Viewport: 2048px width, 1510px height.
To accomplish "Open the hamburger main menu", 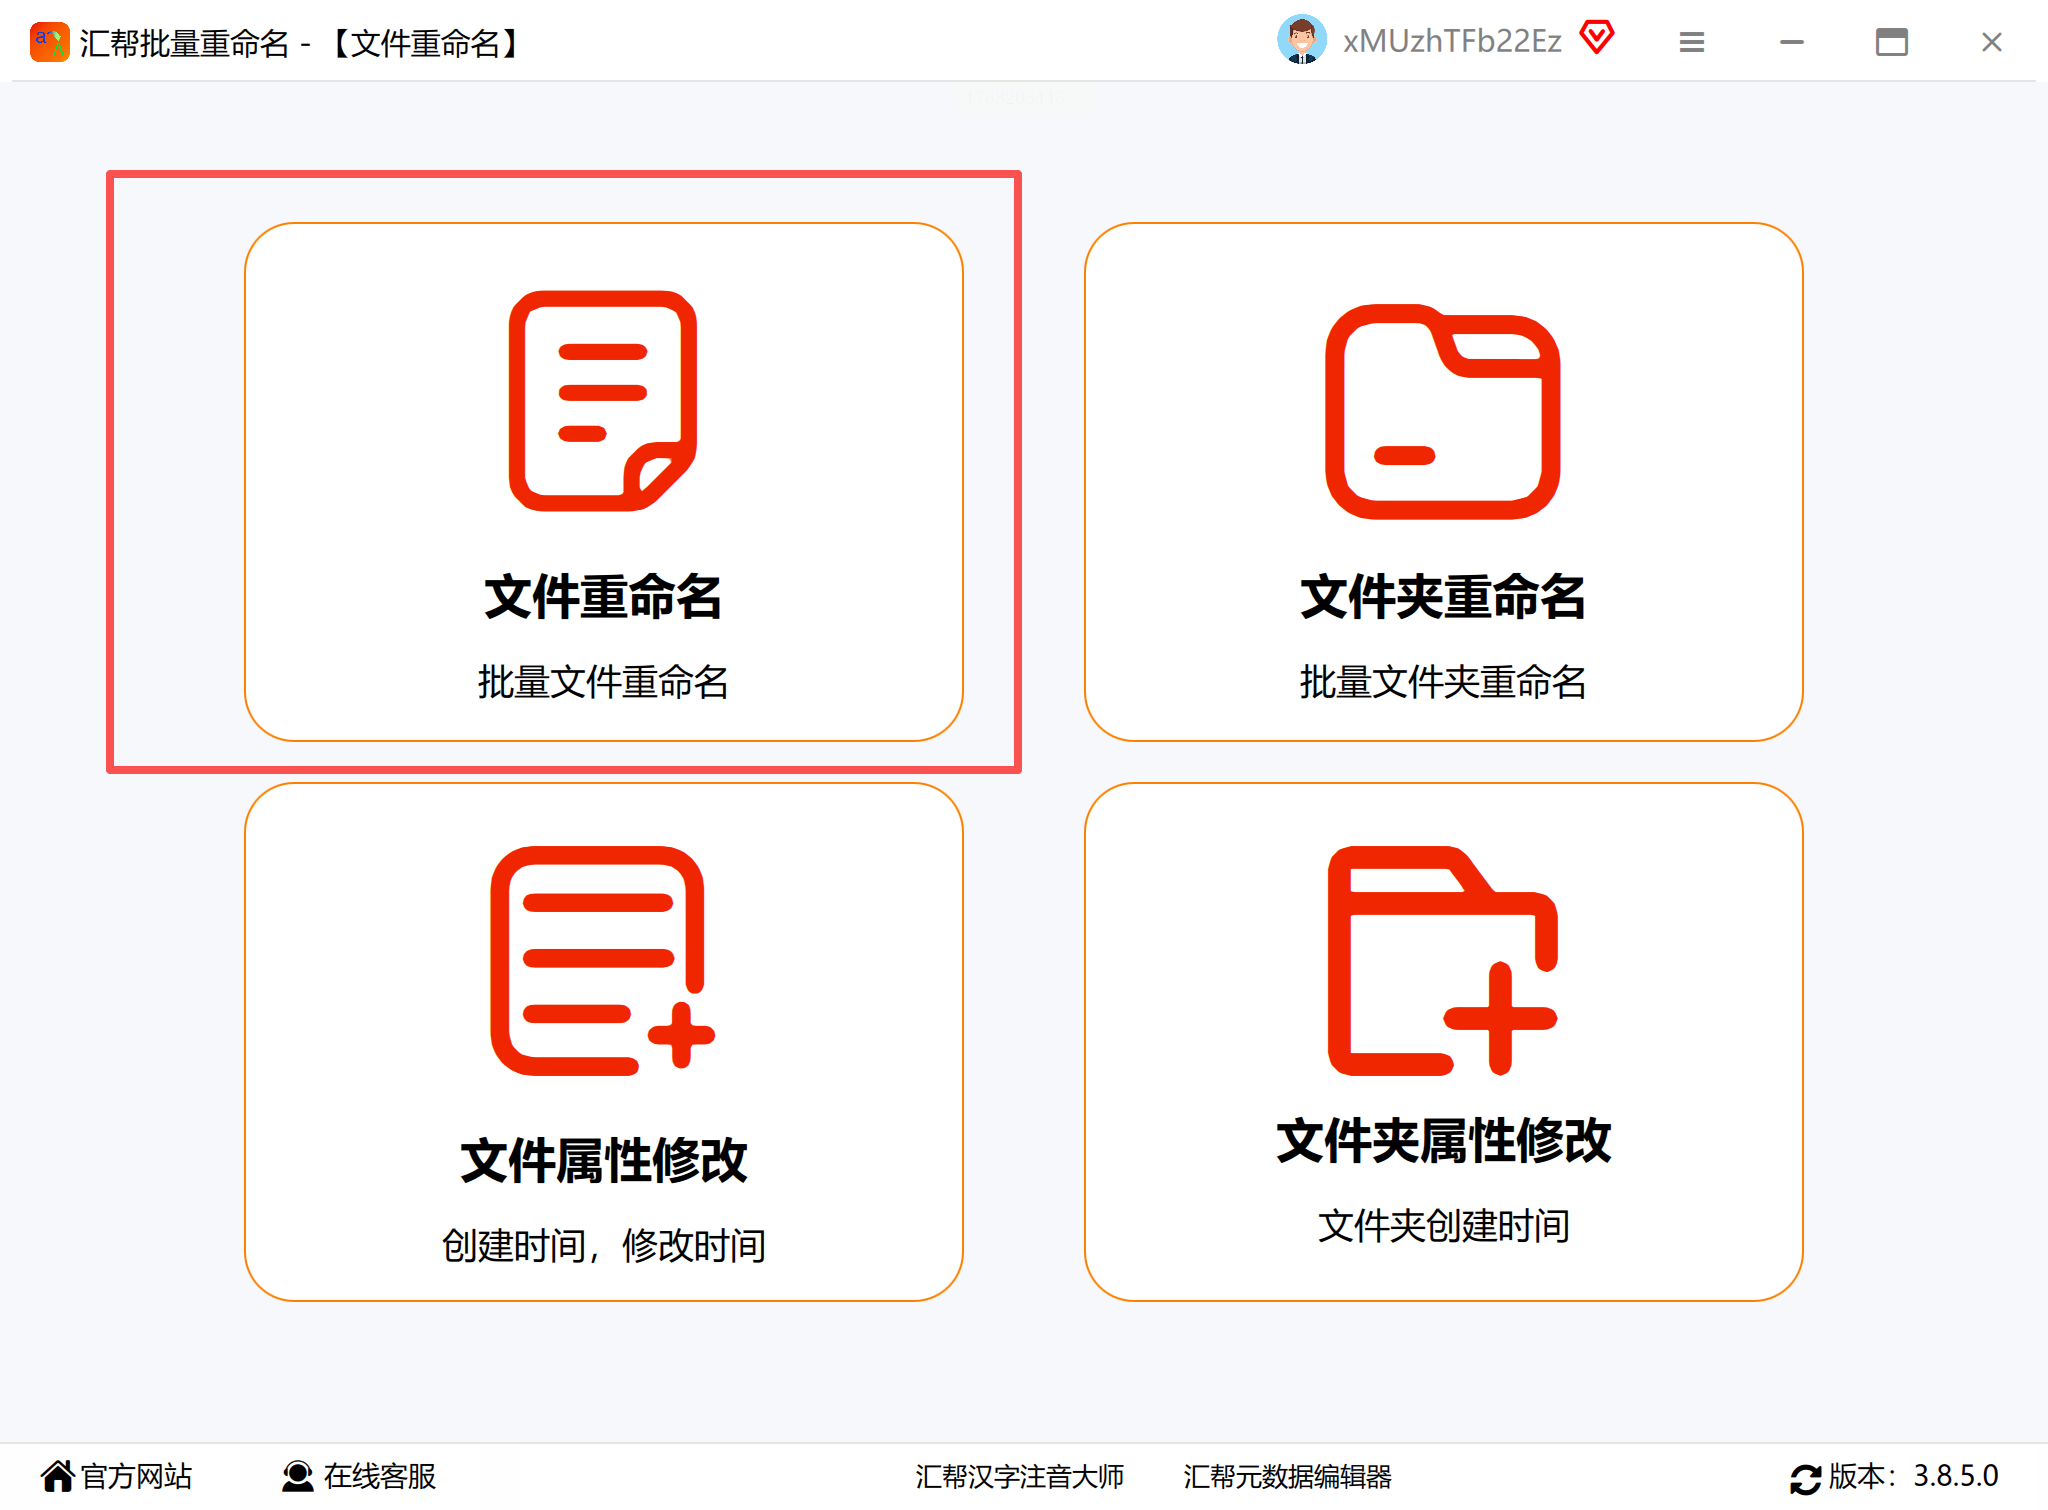I will (1691, 42).
